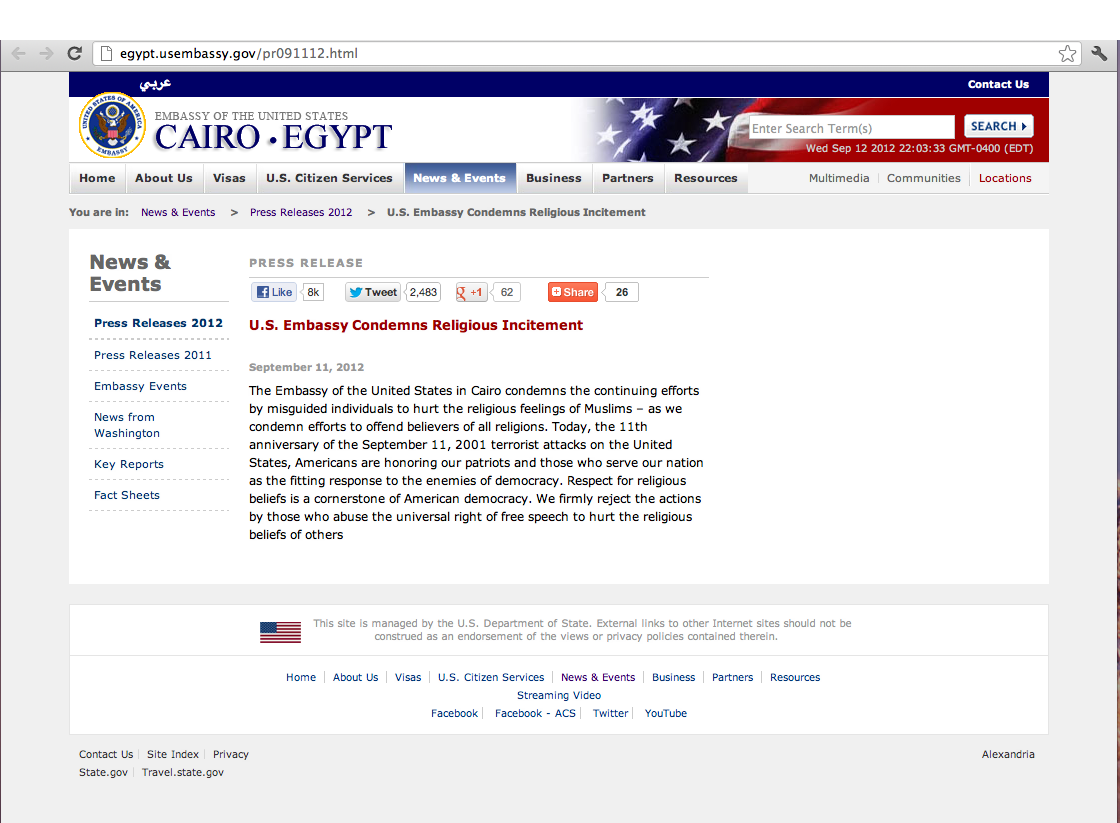Click the US Embassy seal logo

point(112,126)
